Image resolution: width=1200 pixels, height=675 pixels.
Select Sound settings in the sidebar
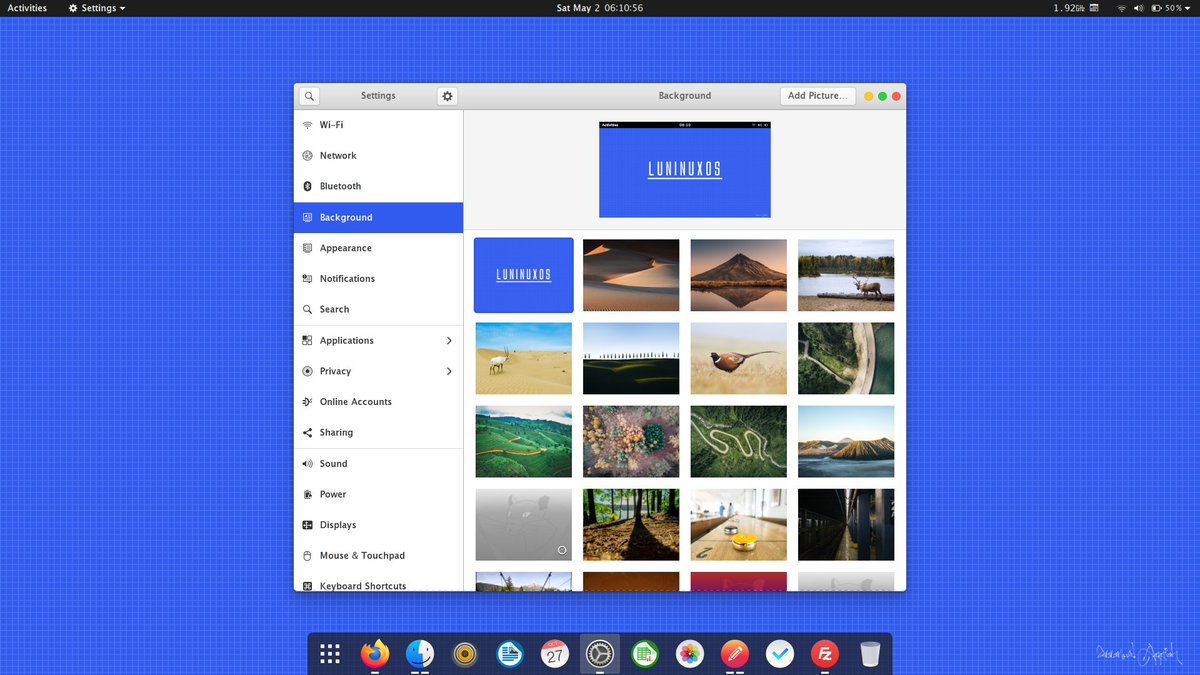(333, 463)
